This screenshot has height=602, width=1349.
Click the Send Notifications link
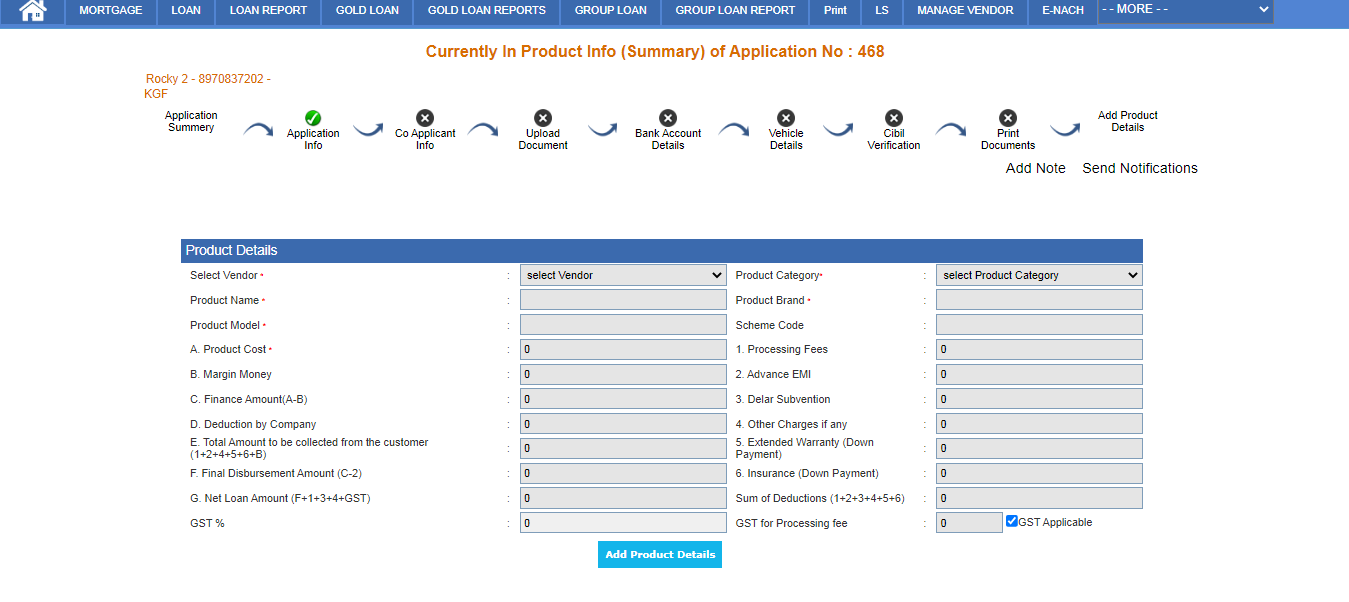1139,168
